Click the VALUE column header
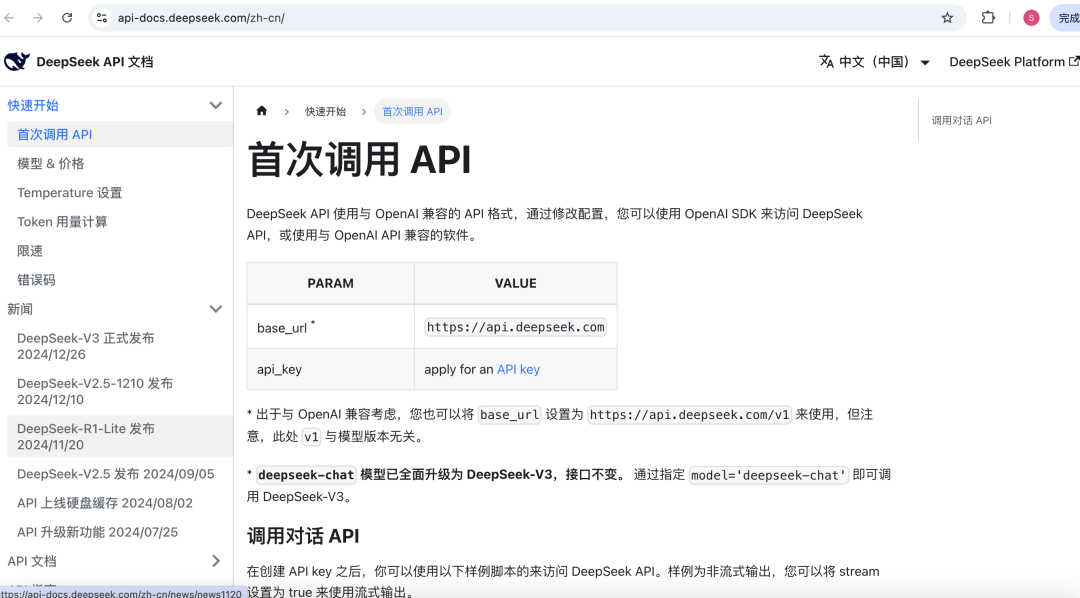This screenshot has width=1080, height=598. tap(515, 283)
